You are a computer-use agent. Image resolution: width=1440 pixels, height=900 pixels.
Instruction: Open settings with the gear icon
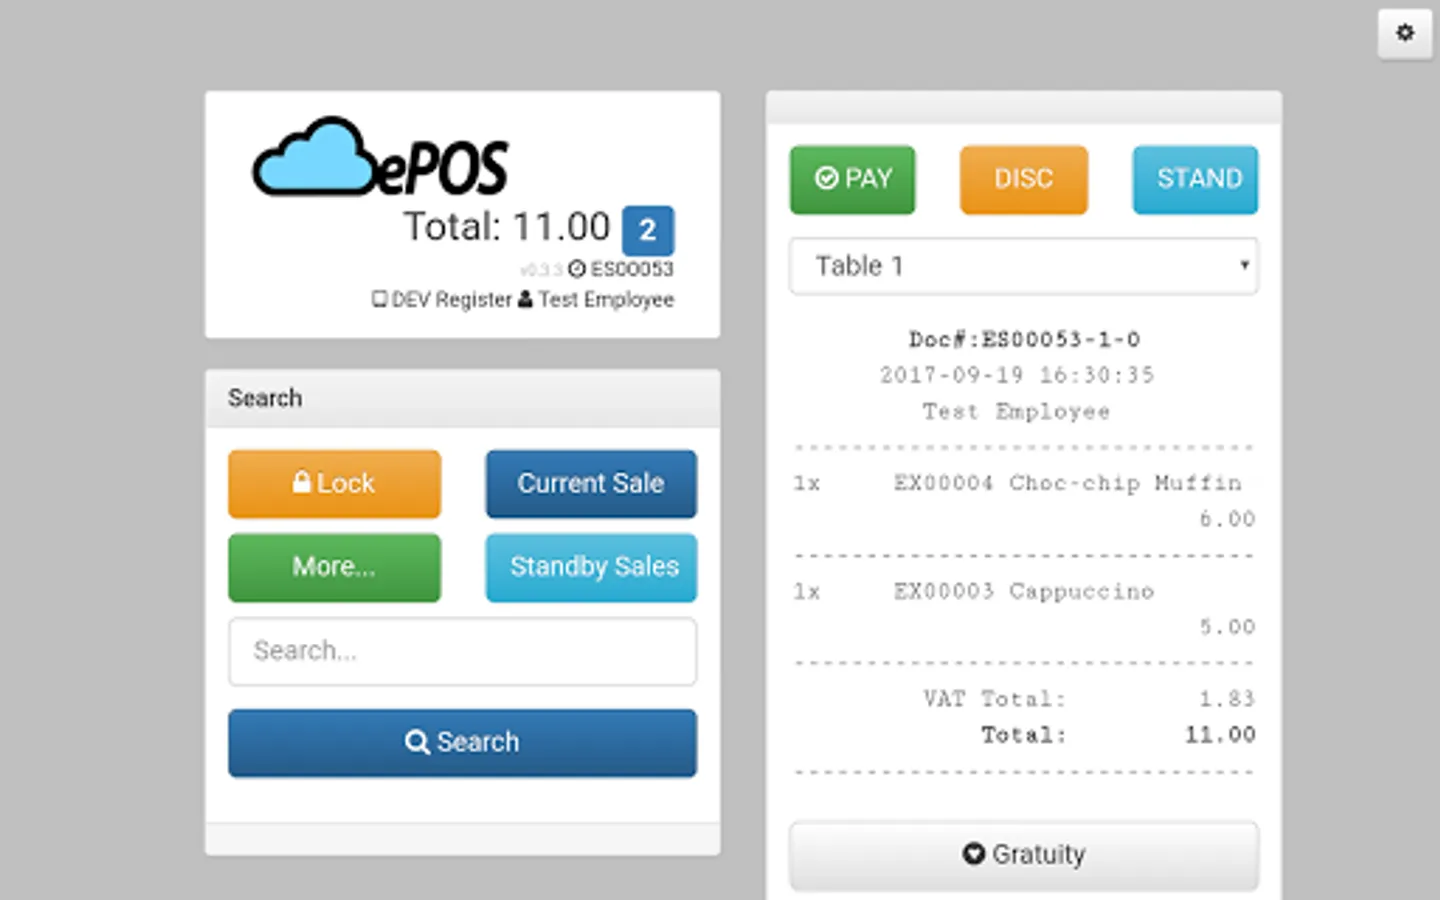(x=1404, y=33)
